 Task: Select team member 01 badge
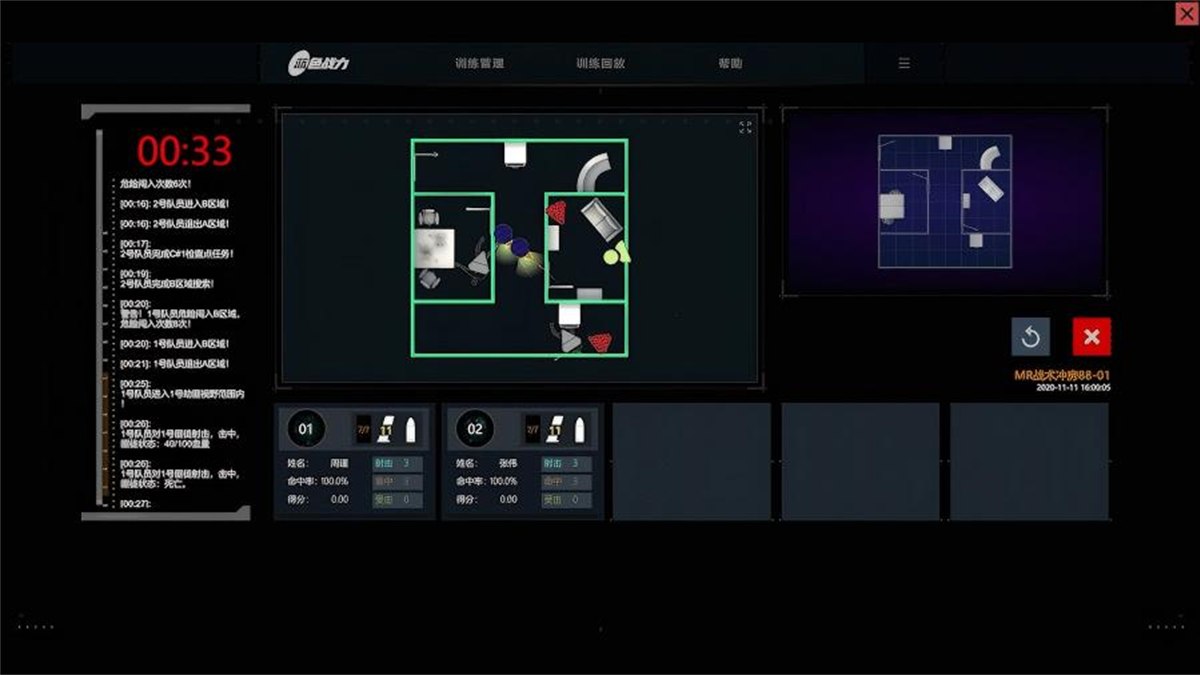point(306,429)
